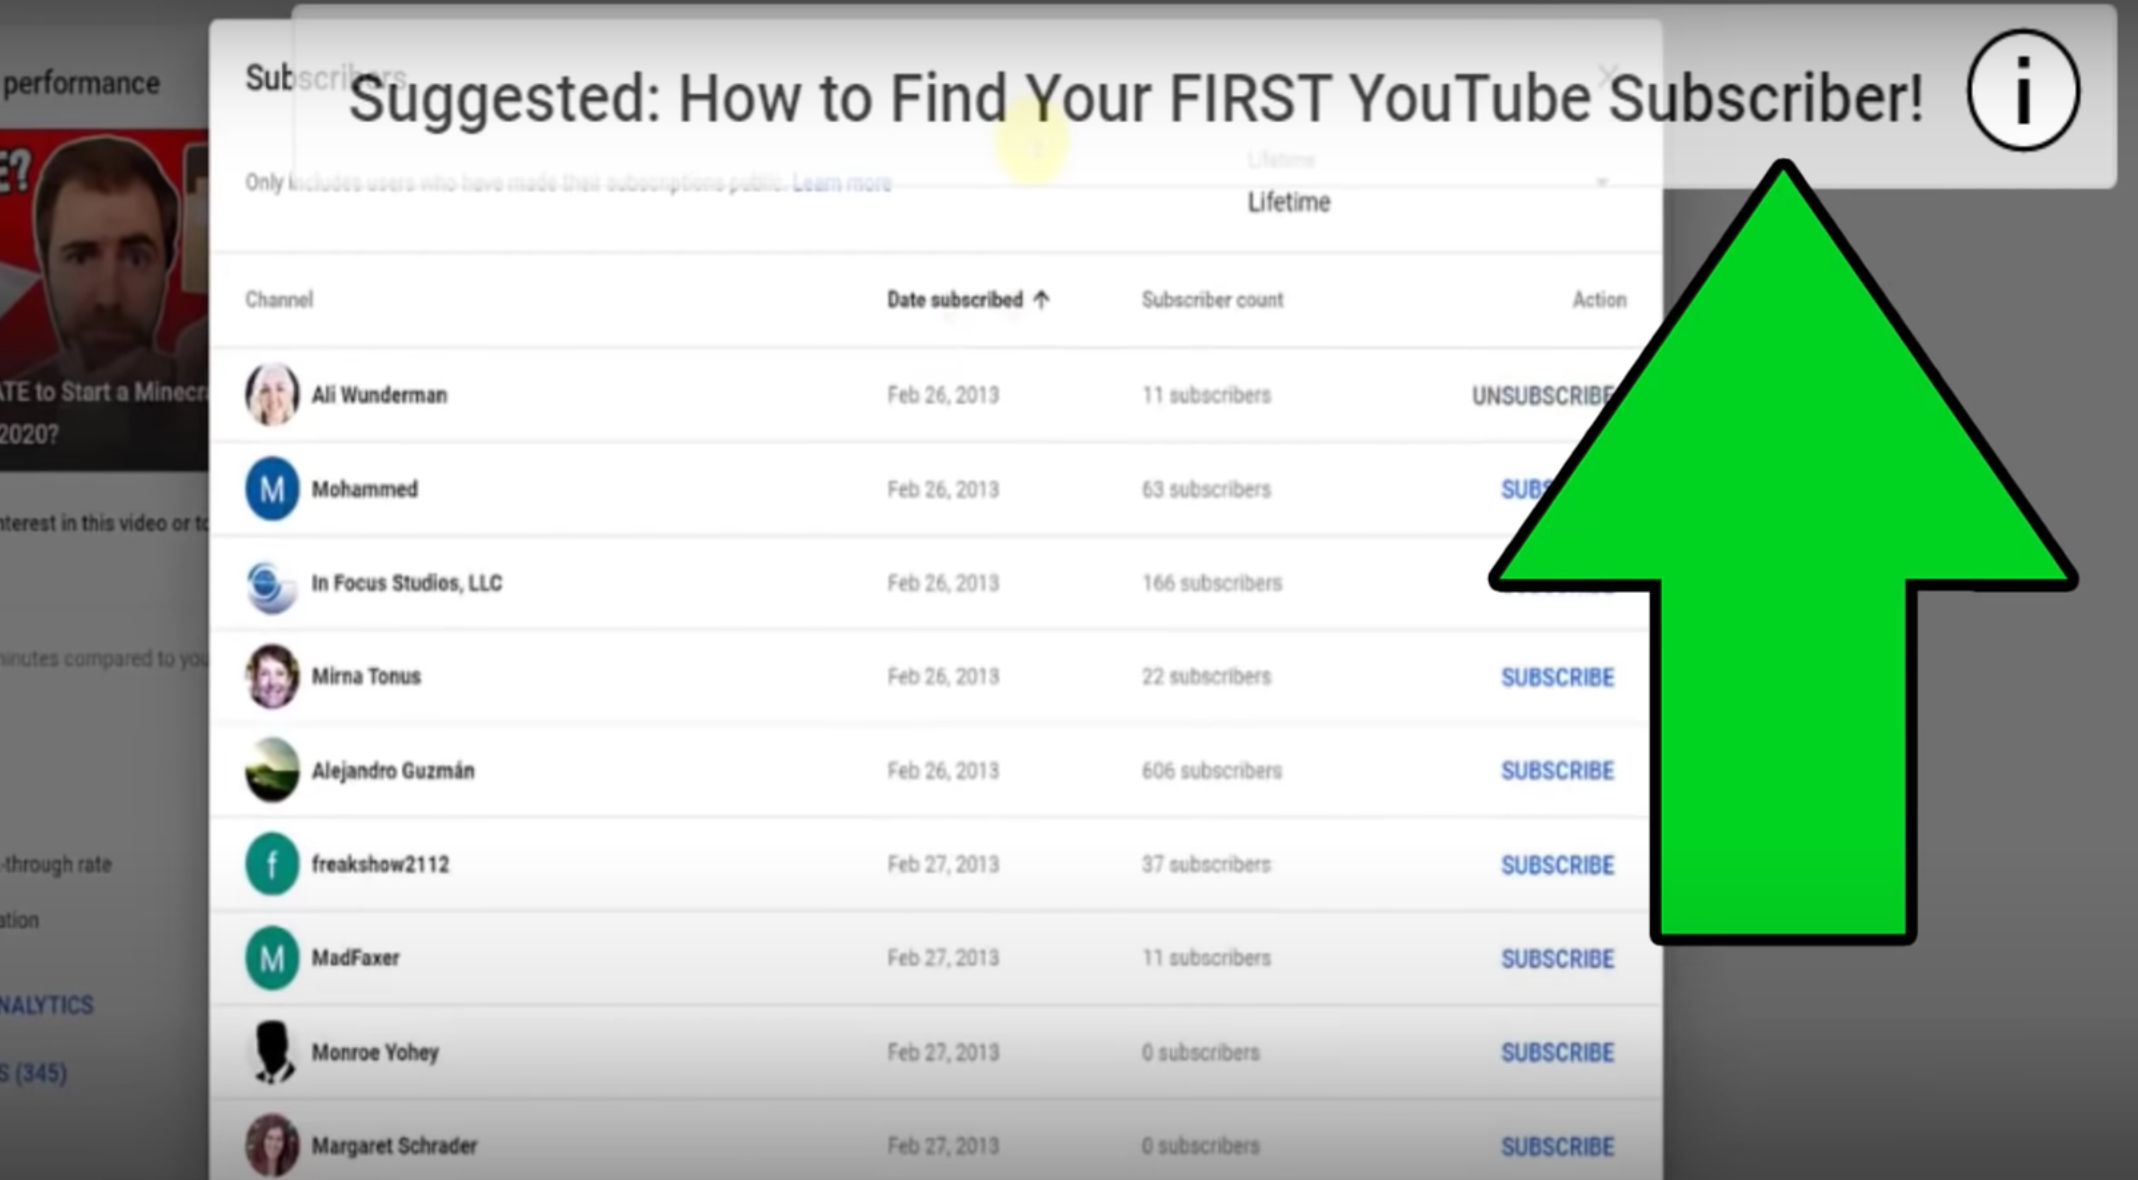Viewport: 2138px width, 1180px height.
Task: Click In Focus Studios logo avatar
Action: click(x=271, y=584)
